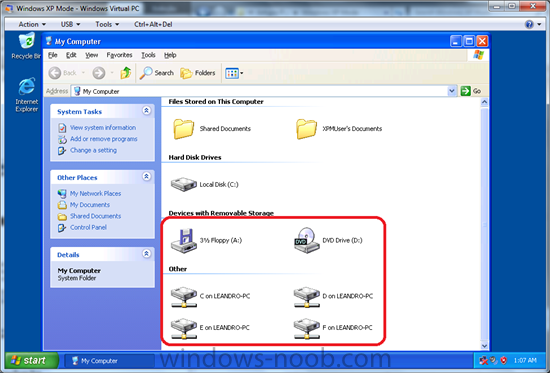Screen dimensions: 550x373
Task: Click the Up folder toolbar icon
Action: coord(126,73)
